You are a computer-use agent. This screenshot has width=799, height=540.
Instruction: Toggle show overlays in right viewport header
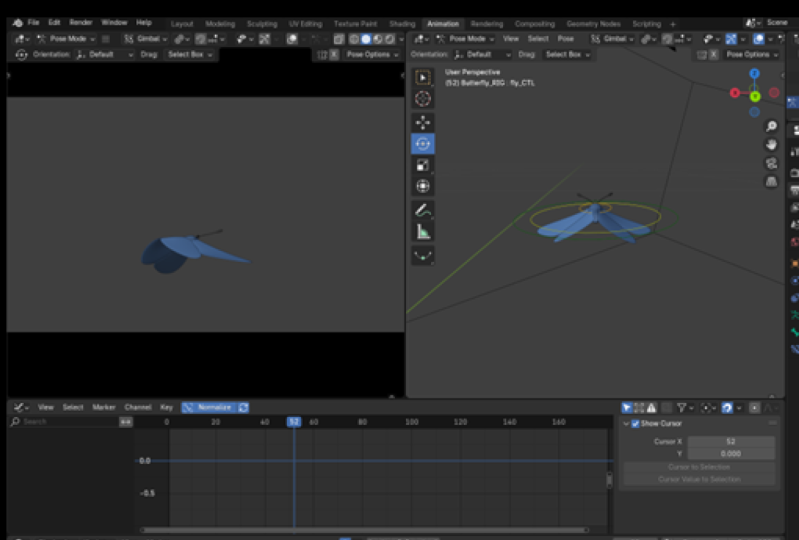(758, 39)
